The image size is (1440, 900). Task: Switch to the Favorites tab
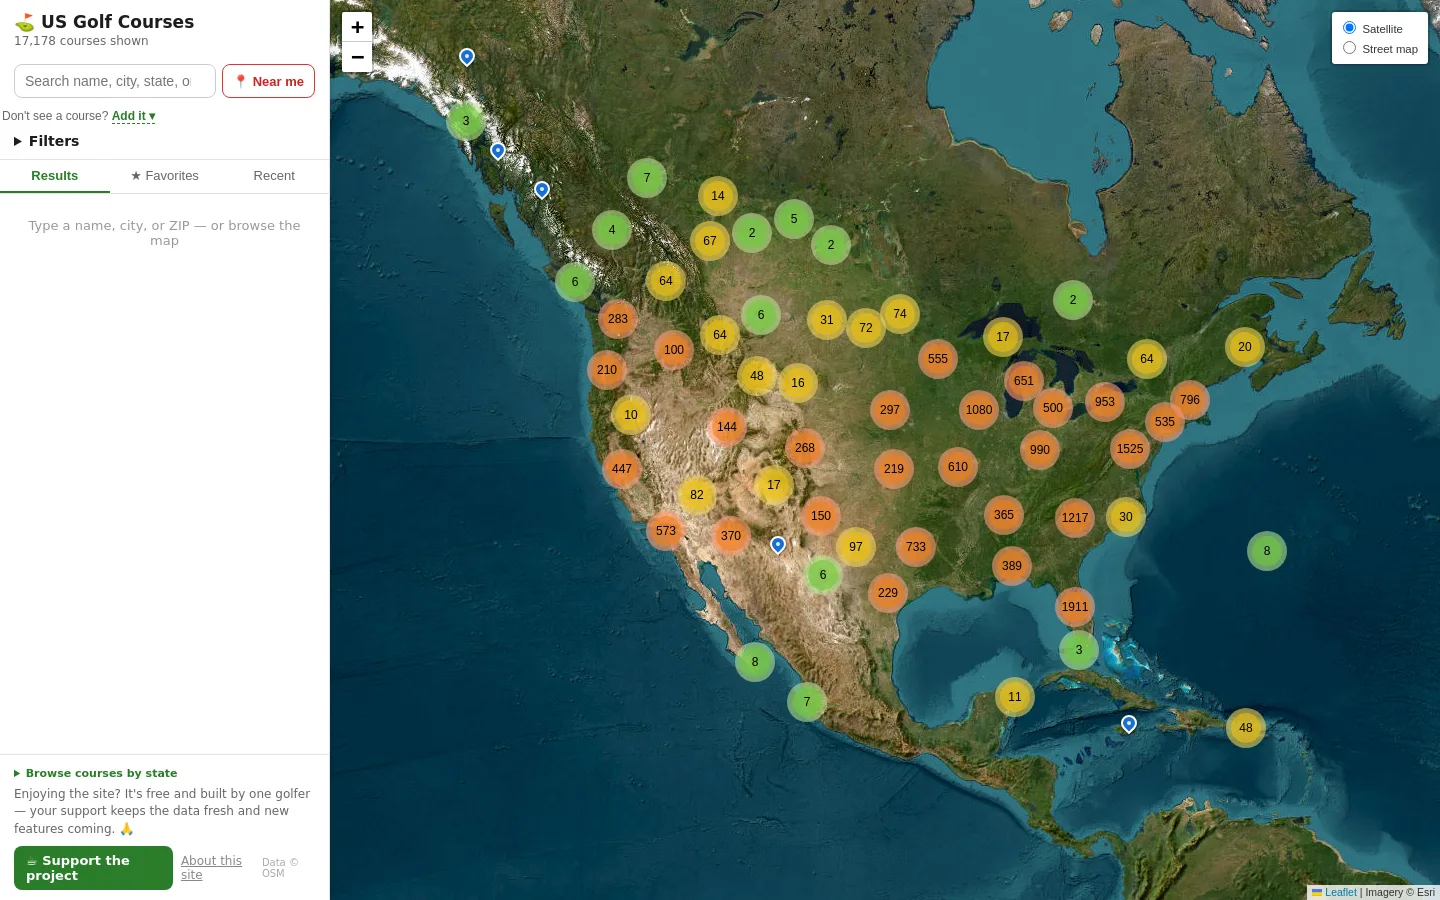(165, 176)
